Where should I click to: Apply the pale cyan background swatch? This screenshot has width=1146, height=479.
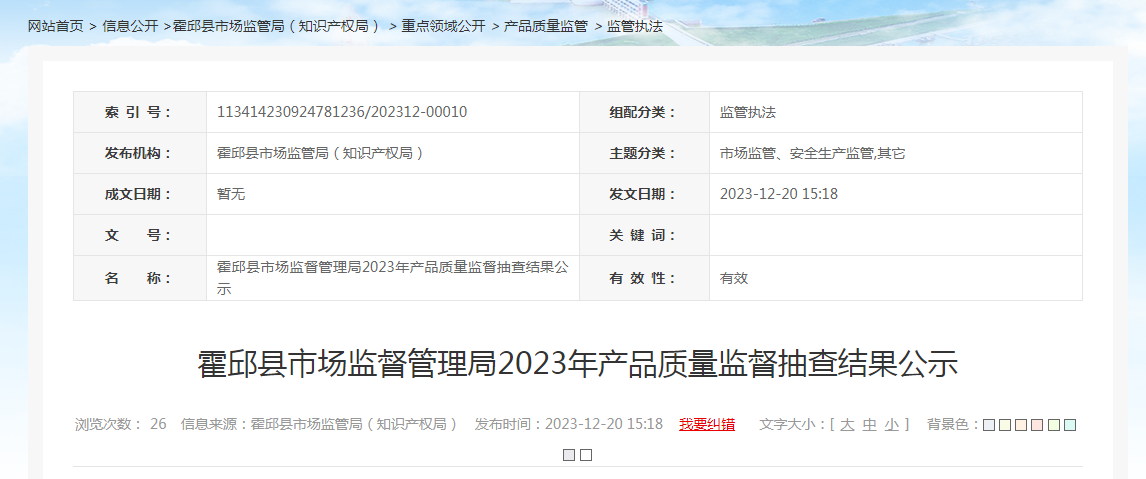coord(1070,425)
